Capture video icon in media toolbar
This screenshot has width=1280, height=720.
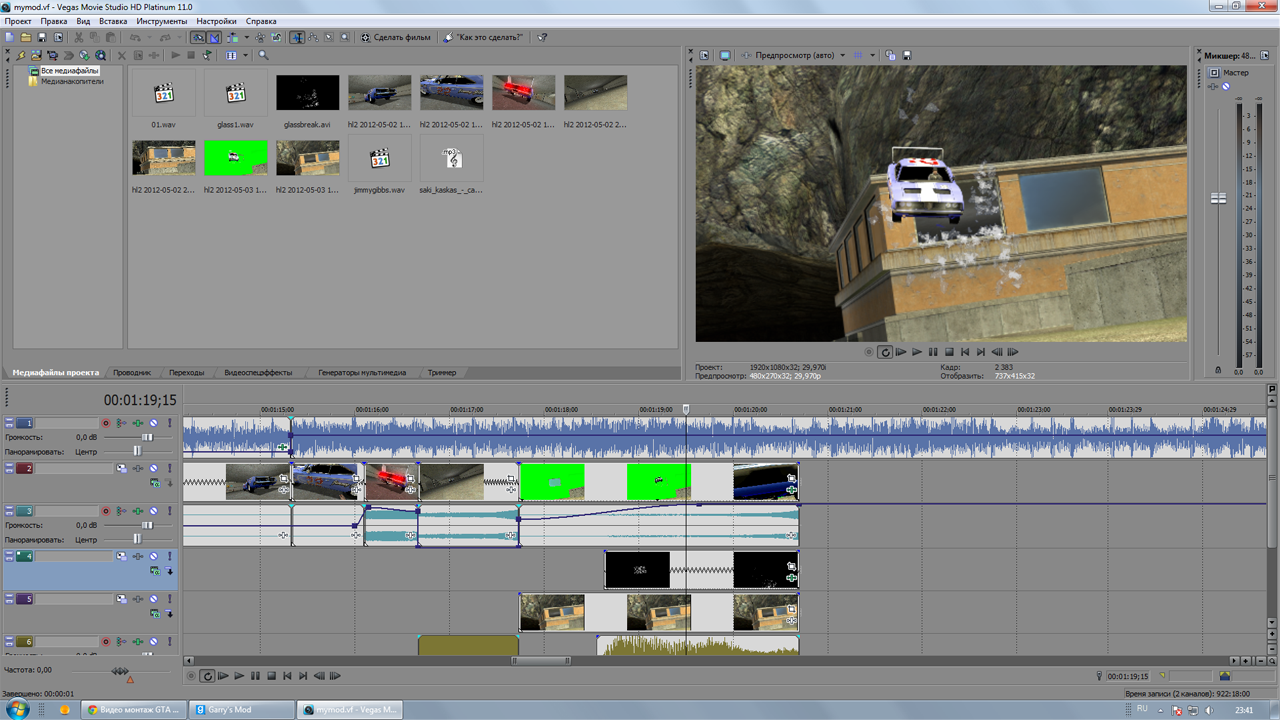[x=54, y=55]
